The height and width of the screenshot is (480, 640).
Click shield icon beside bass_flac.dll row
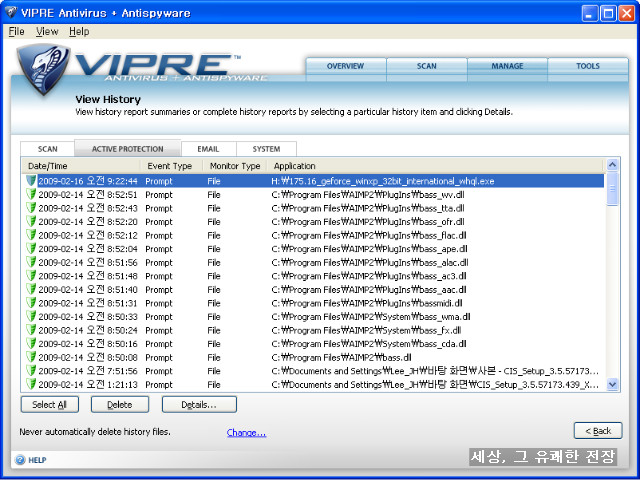tap(31, 235)
